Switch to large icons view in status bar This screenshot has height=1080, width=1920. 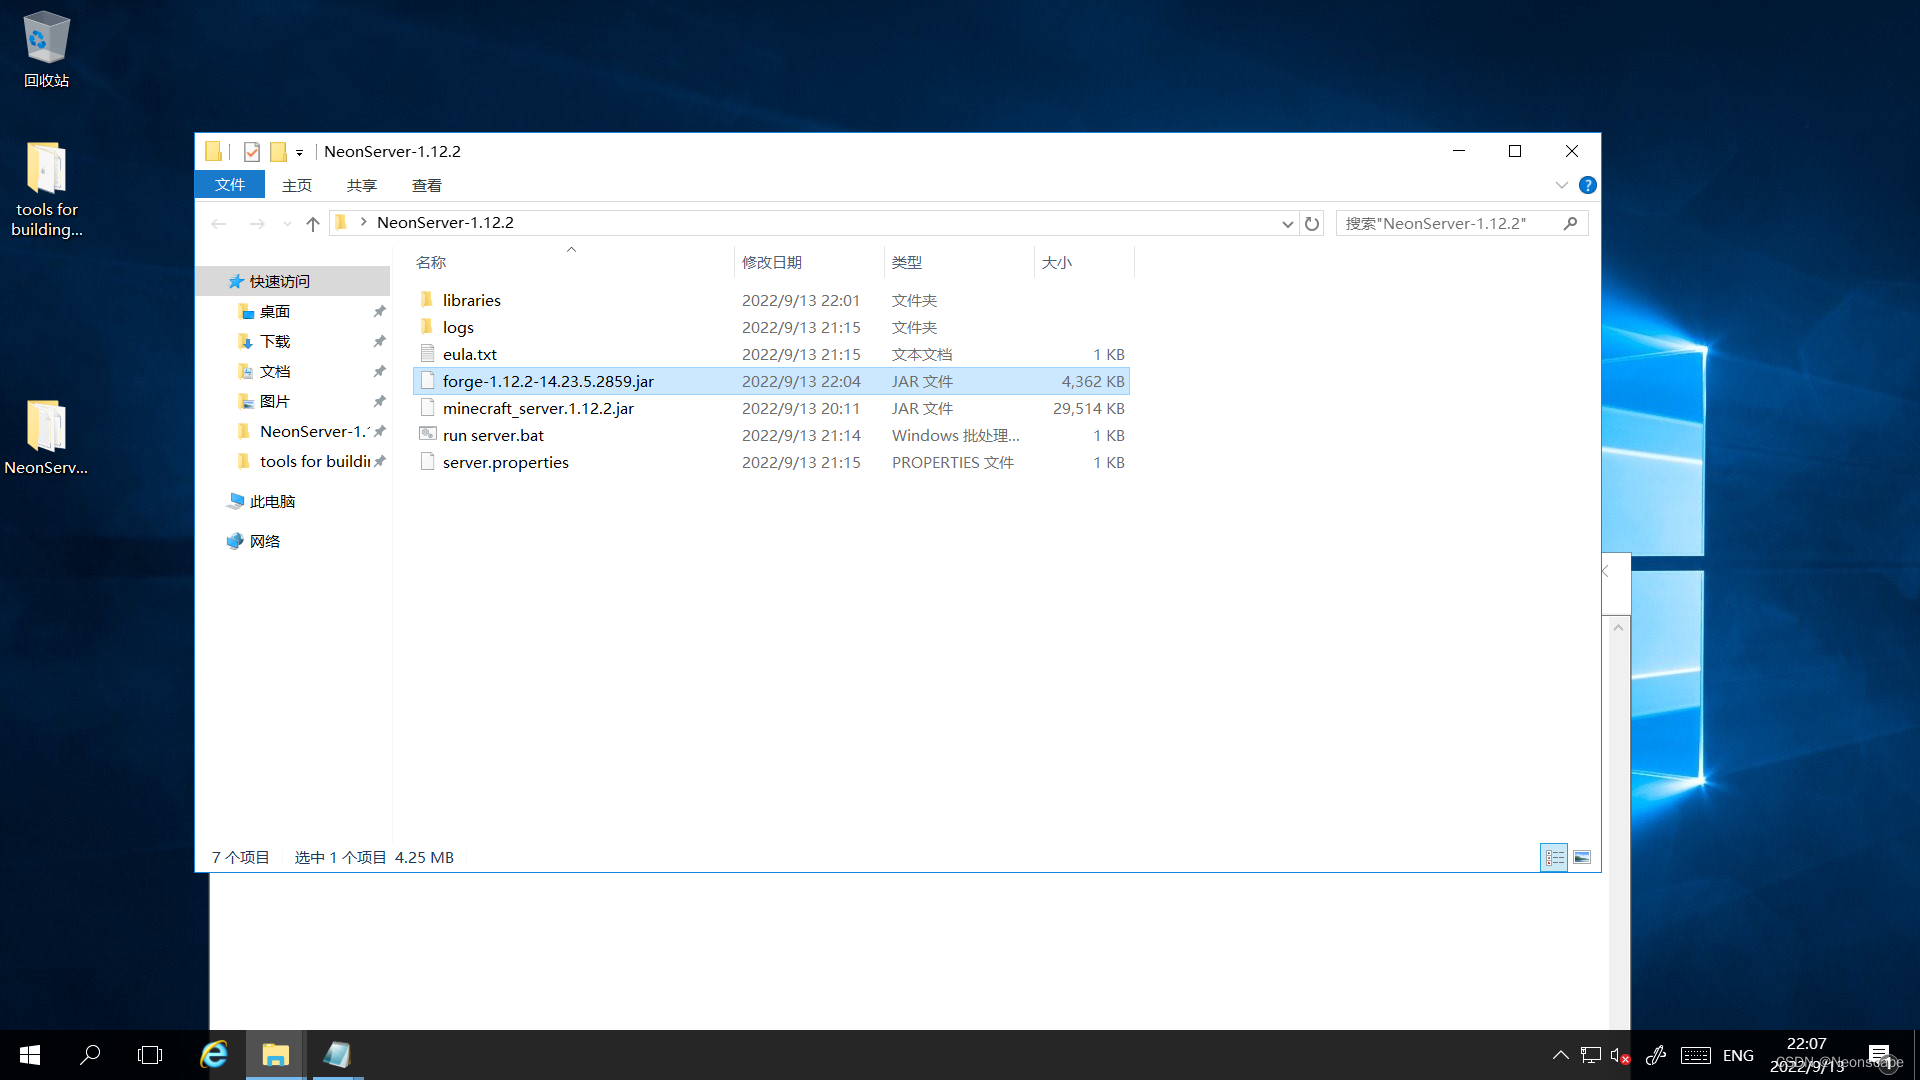[x=1582, y=858]
